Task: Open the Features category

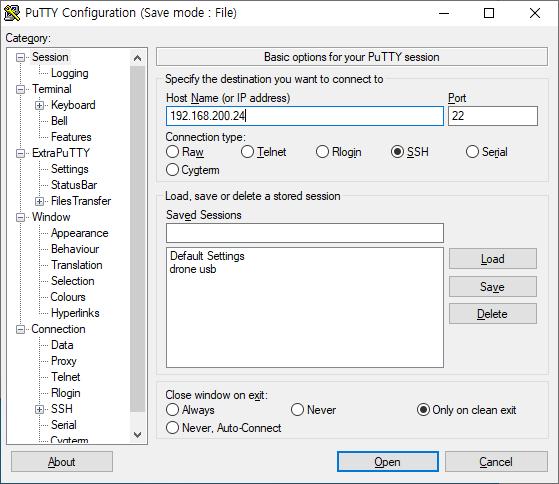Action: 71,137
